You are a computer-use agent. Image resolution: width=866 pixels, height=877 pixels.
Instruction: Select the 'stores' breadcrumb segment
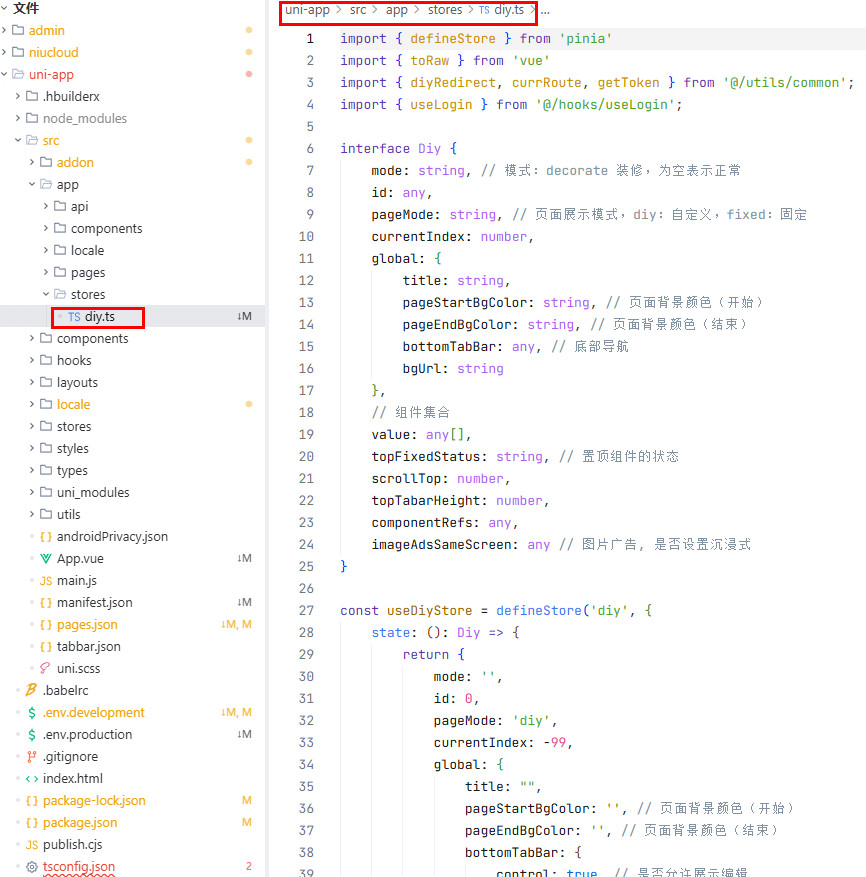(444, 10)
